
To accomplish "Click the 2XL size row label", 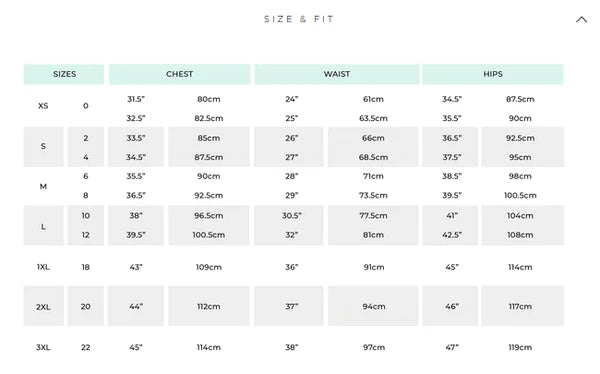I will click(x=44, y=306).
